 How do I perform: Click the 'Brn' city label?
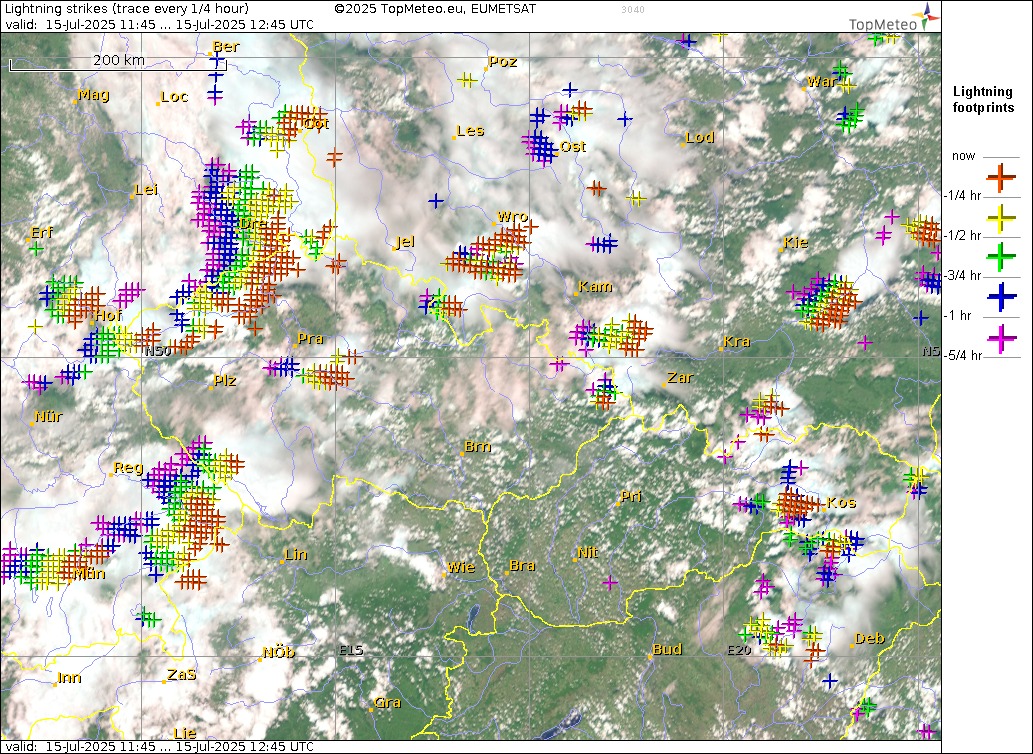point(478,446)
